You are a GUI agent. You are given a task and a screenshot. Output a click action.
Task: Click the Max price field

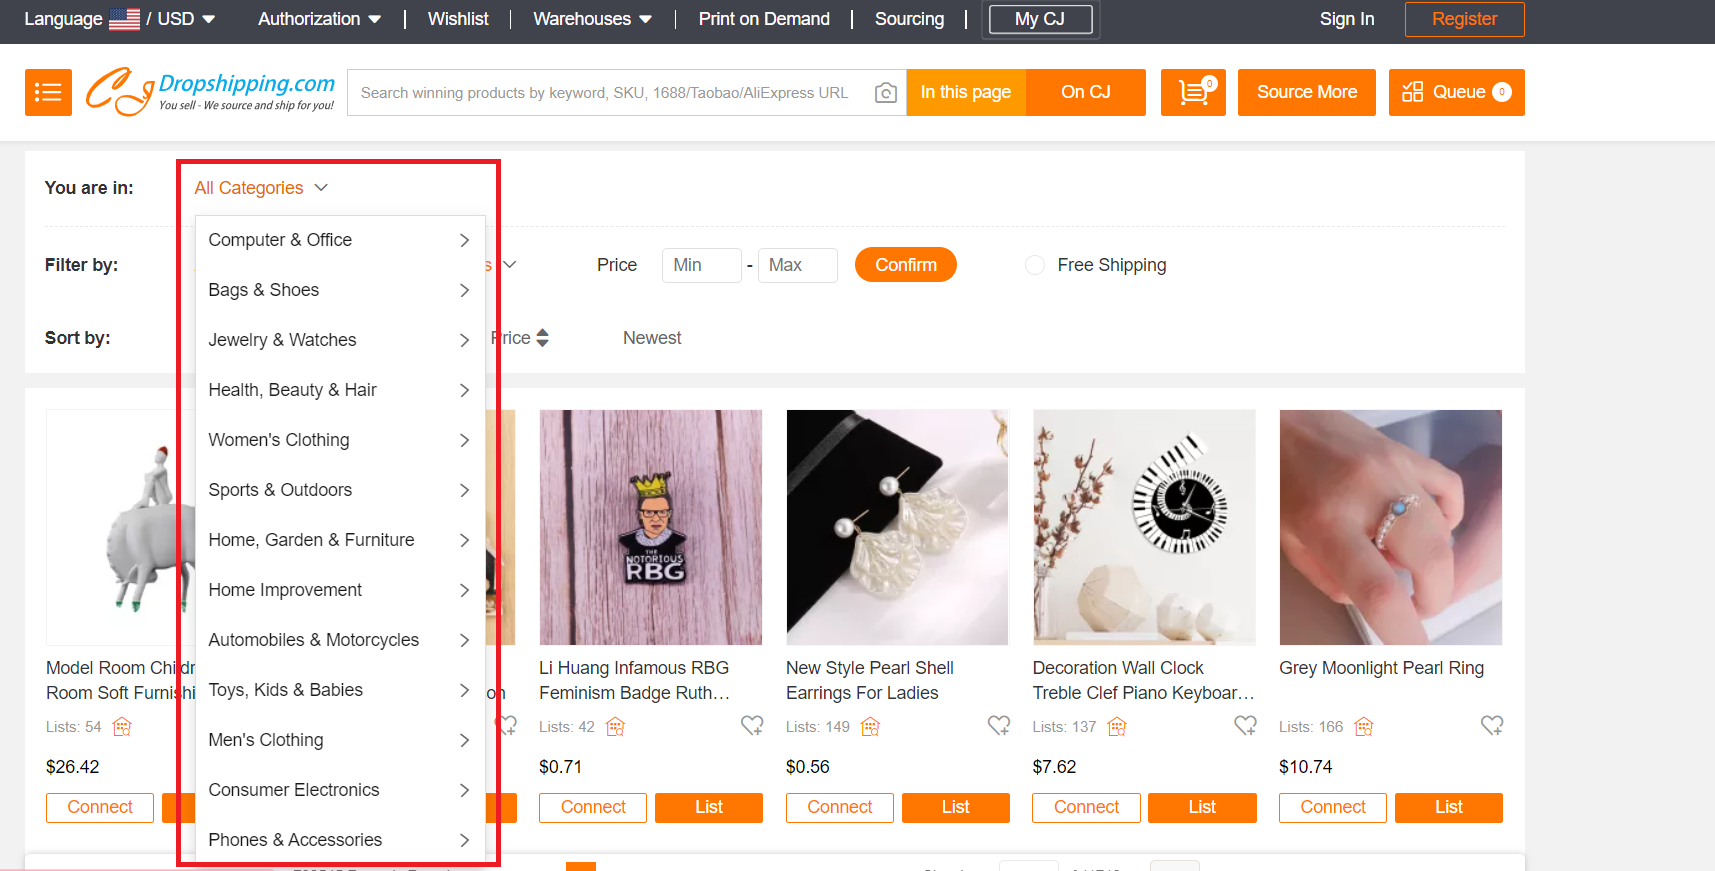798,265
